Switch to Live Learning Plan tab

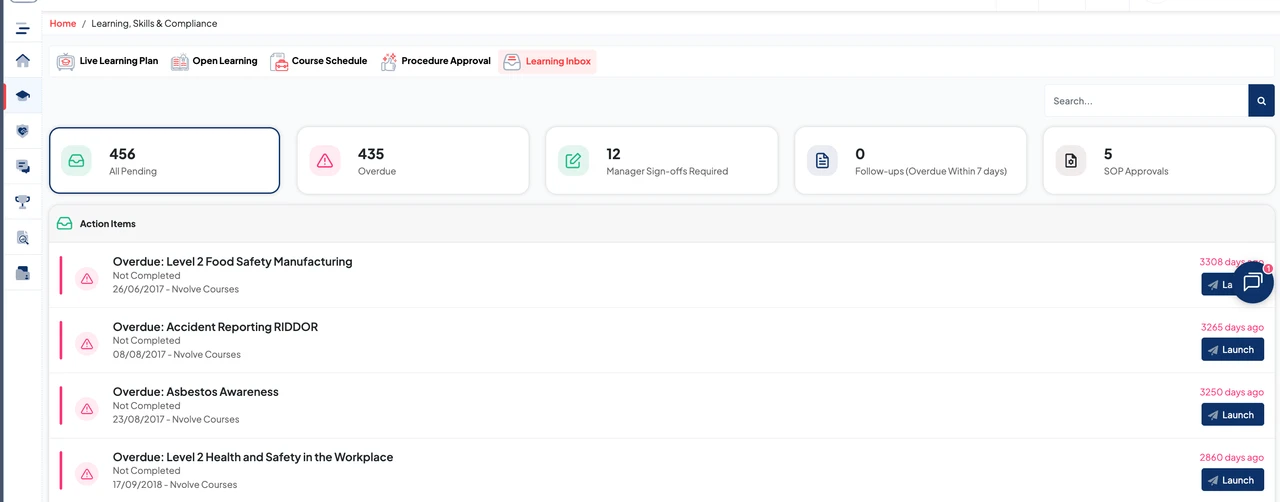click(x=108, y=61)
